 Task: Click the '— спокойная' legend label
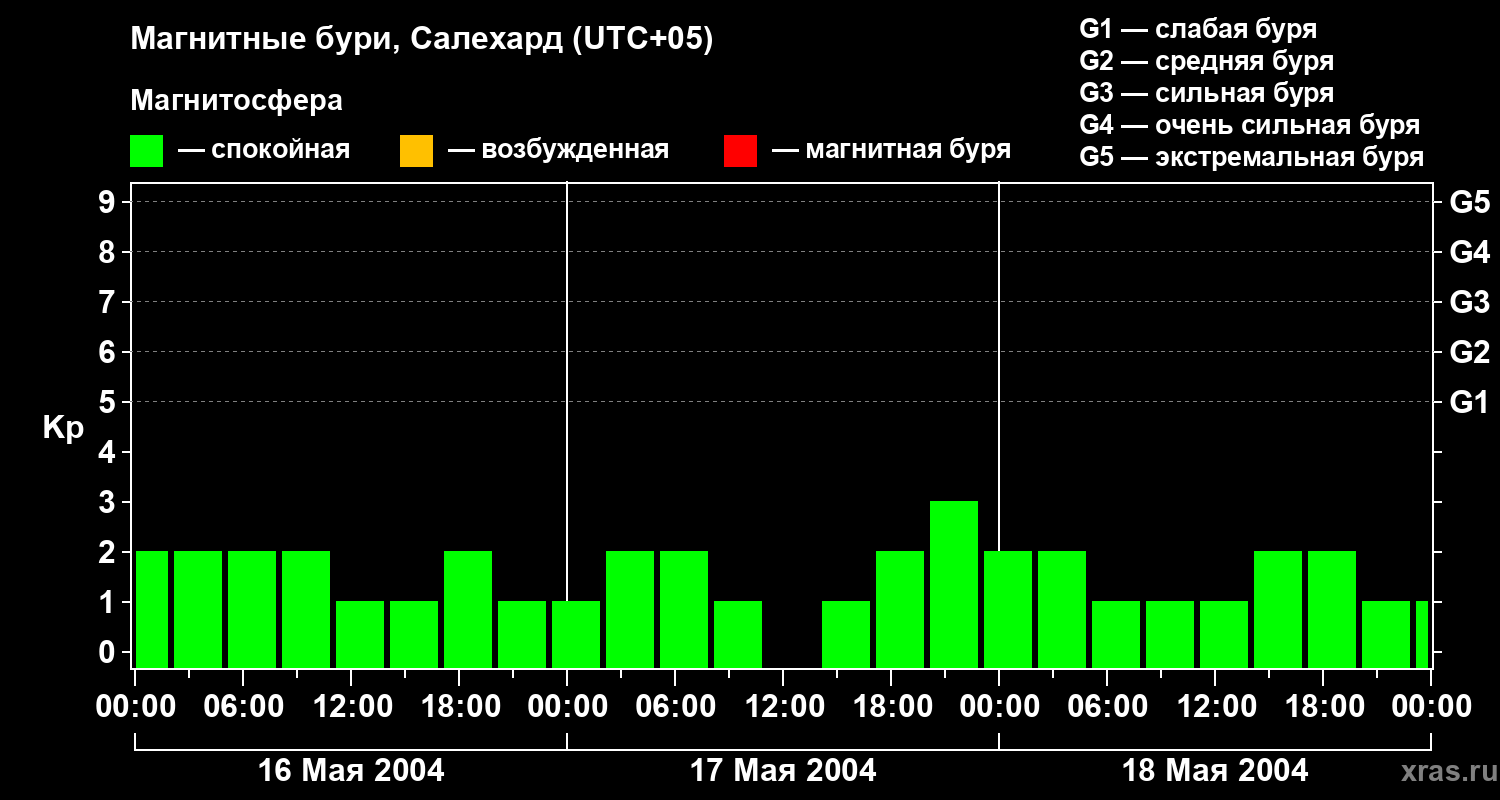[x=264, y=150]
